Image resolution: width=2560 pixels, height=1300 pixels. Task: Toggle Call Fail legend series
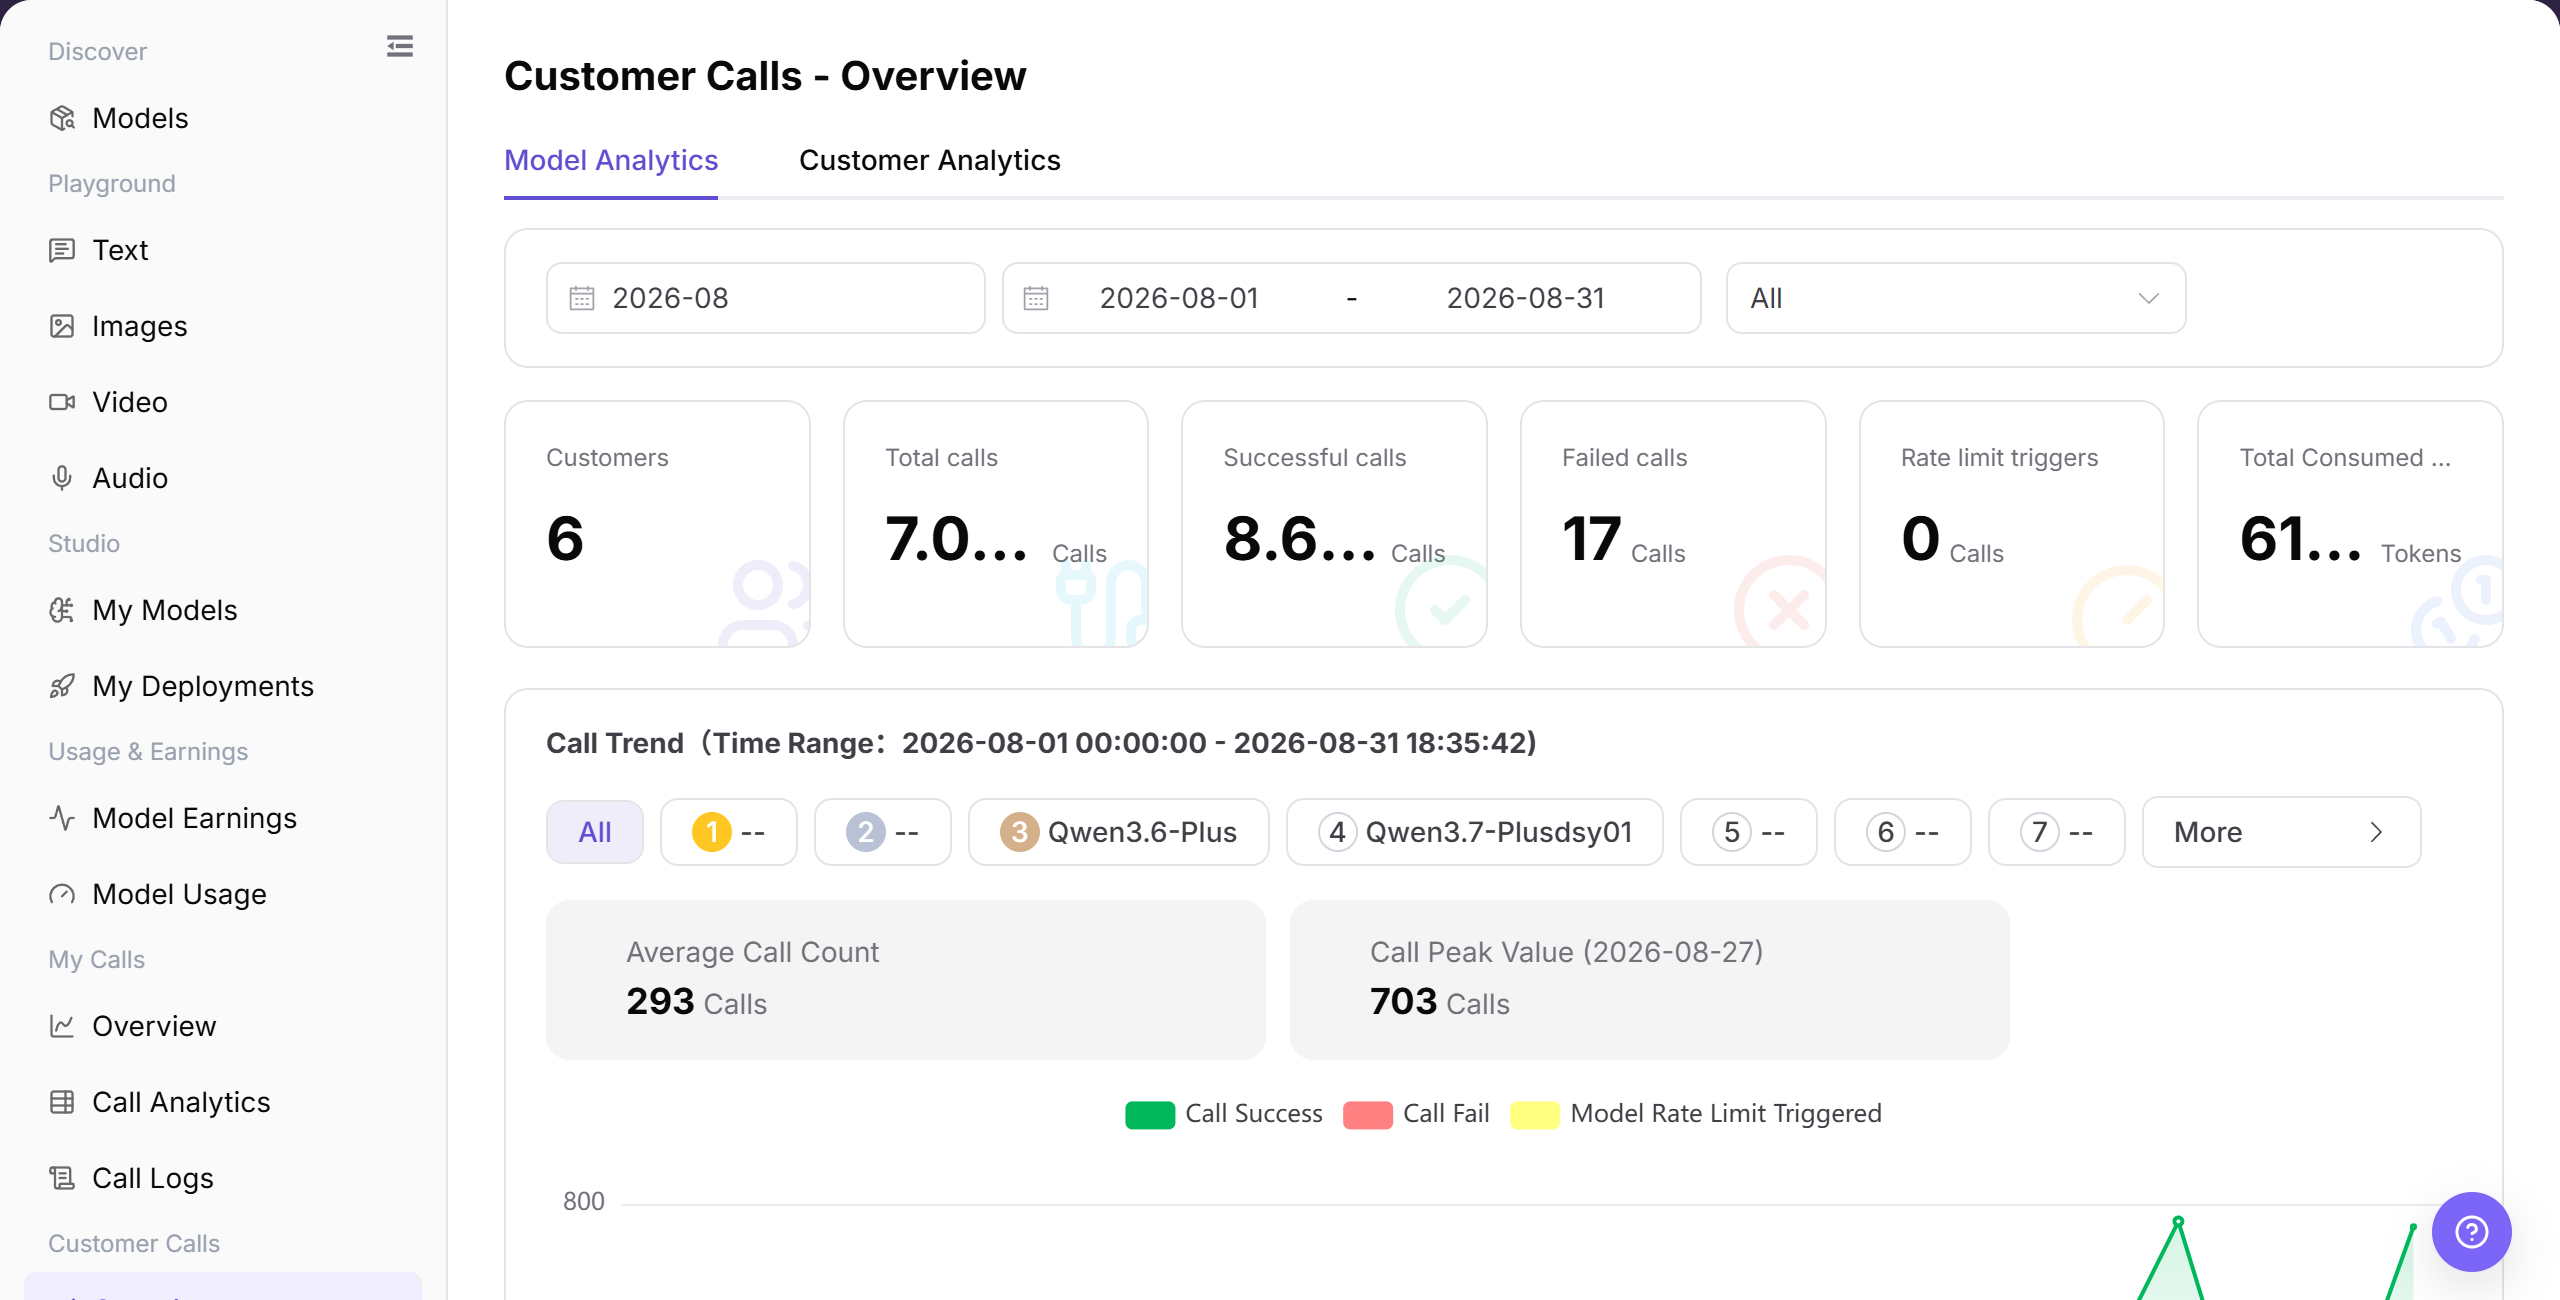tap(1416, 1114)
